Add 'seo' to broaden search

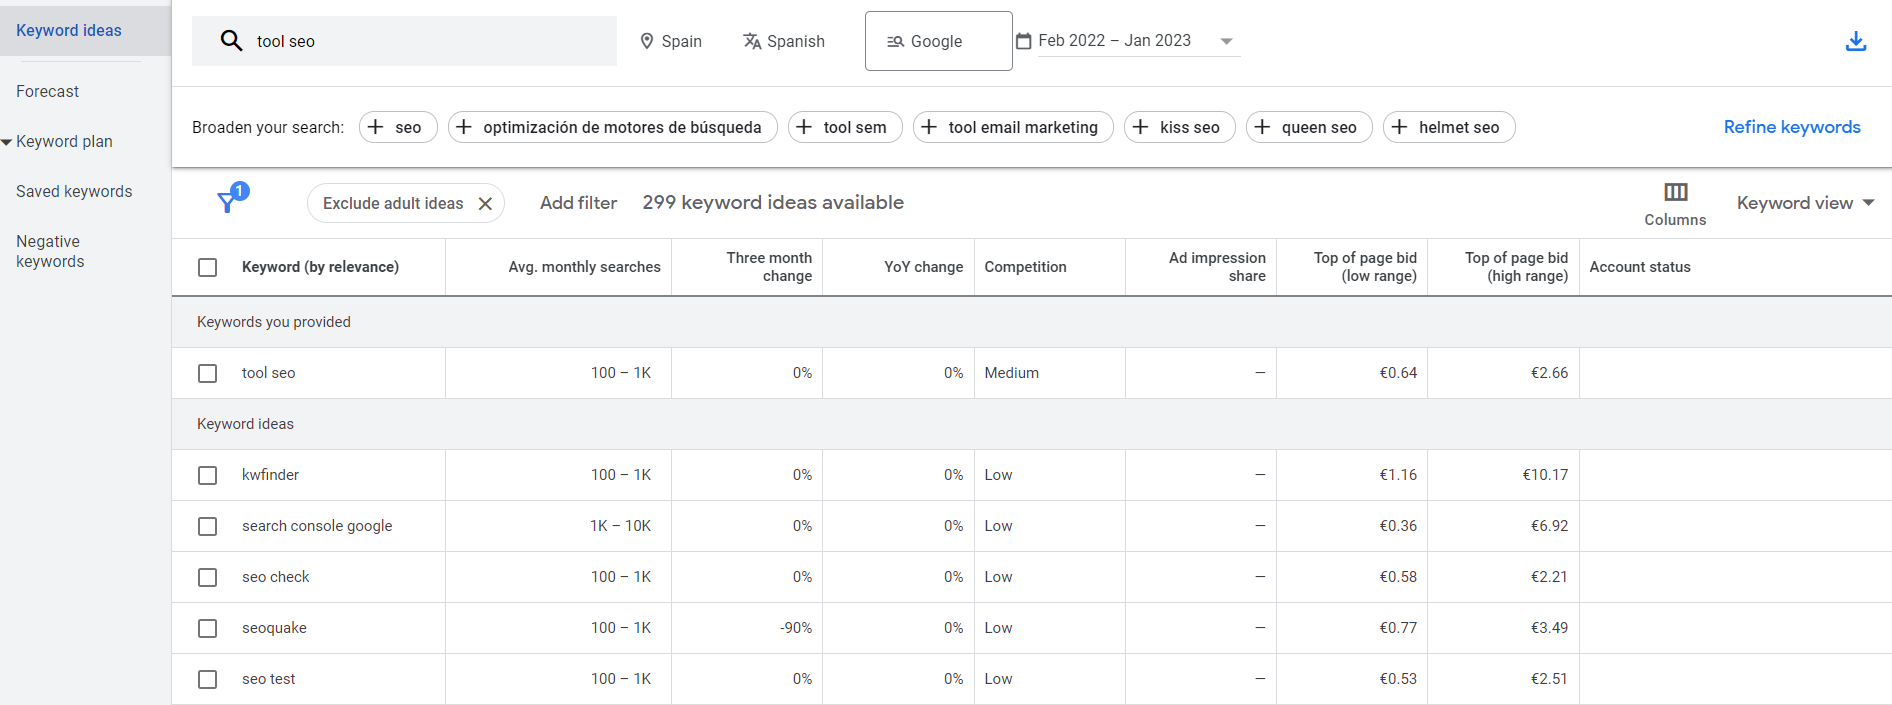tap(398, 127)
